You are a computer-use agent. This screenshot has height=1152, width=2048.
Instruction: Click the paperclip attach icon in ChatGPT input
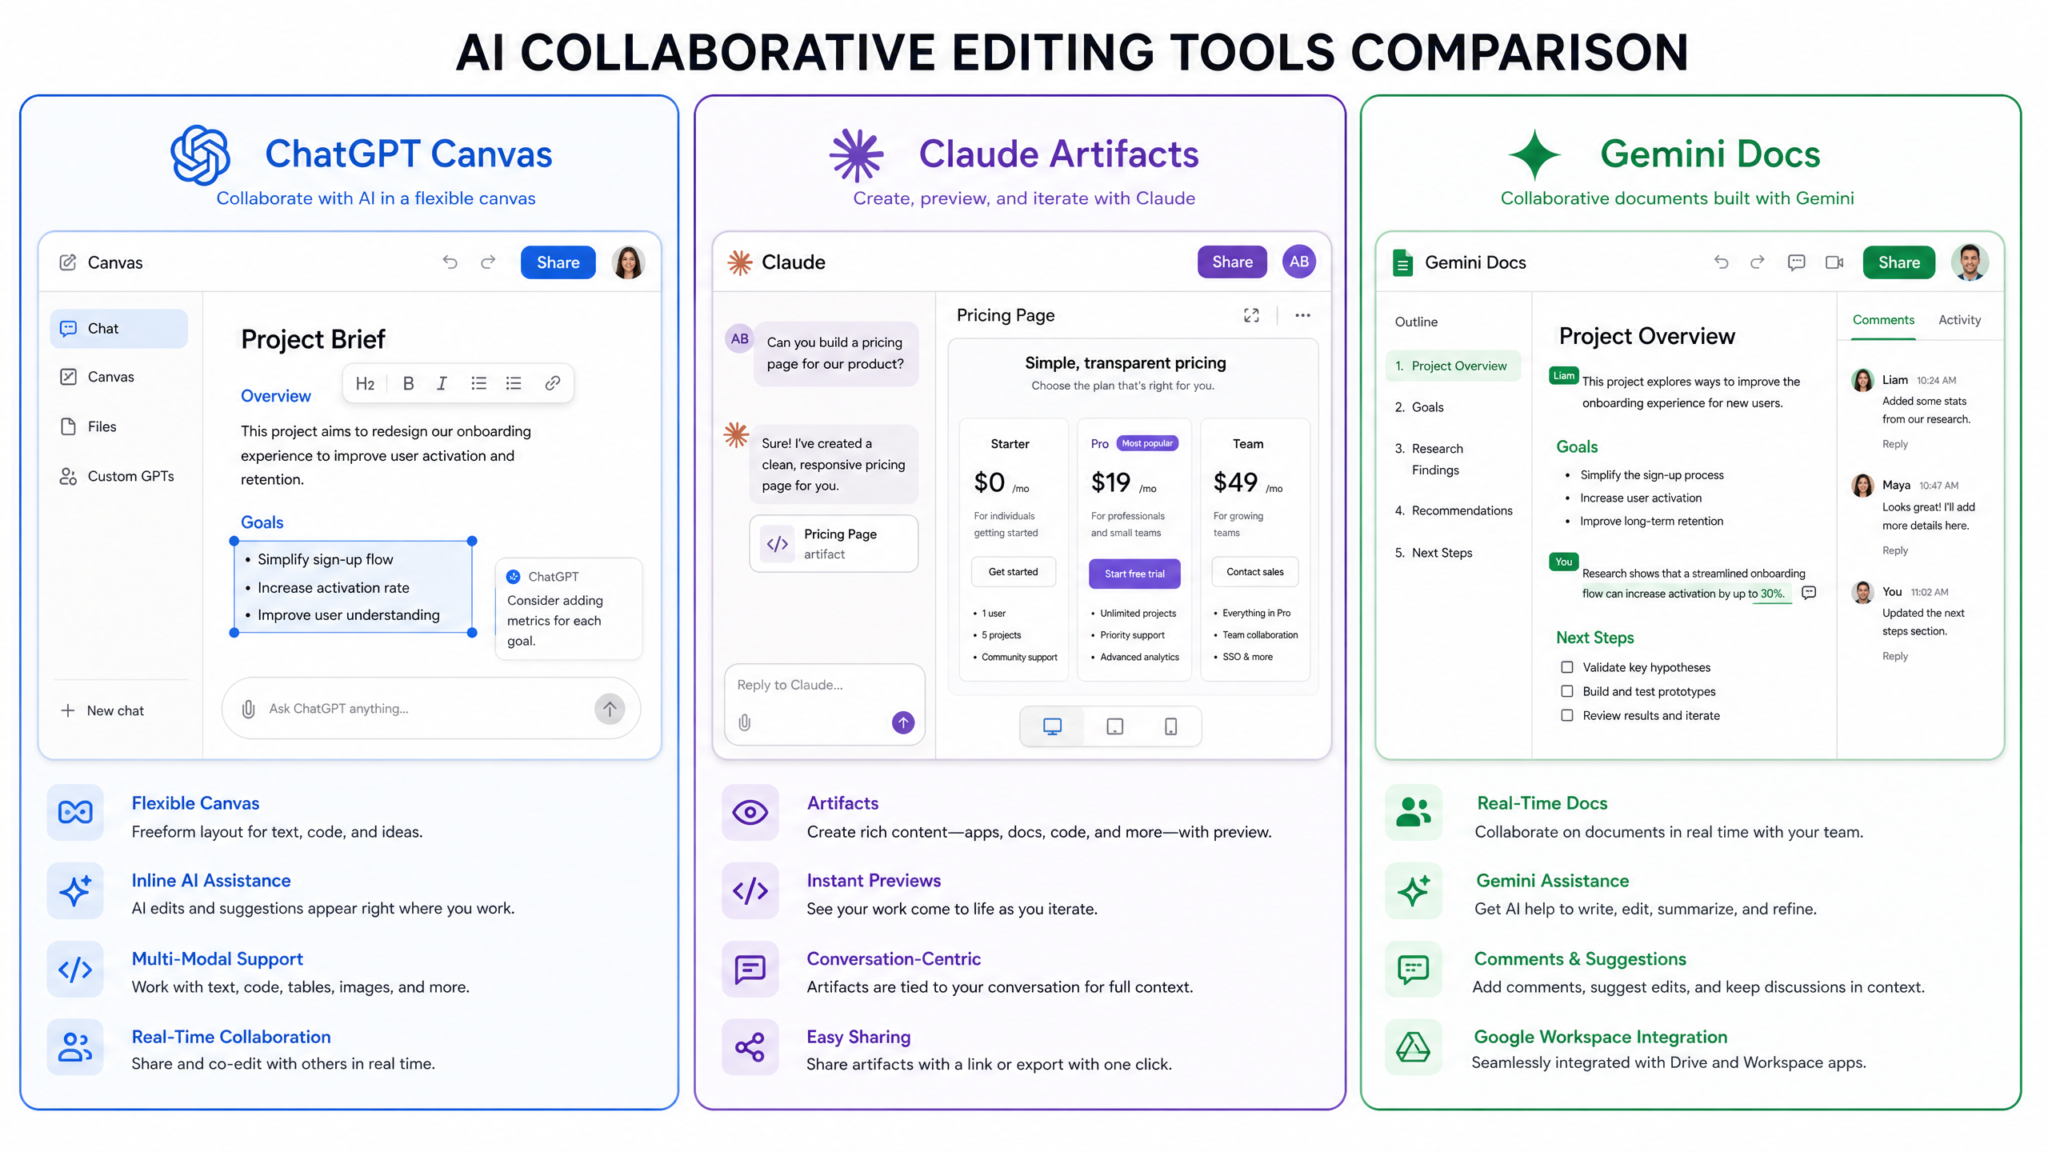248,709
